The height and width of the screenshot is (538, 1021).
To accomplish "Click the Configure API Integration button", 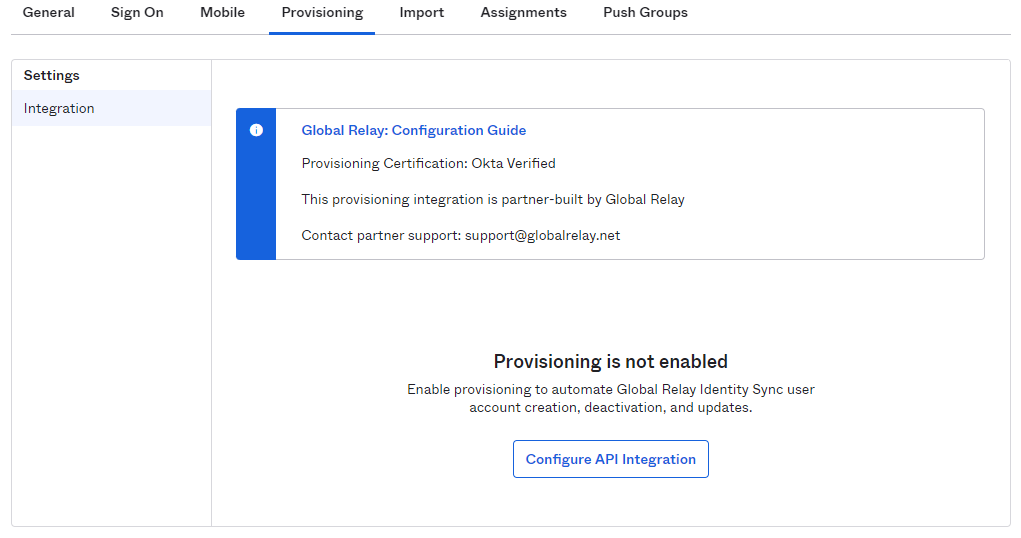I will coord(611,459).
